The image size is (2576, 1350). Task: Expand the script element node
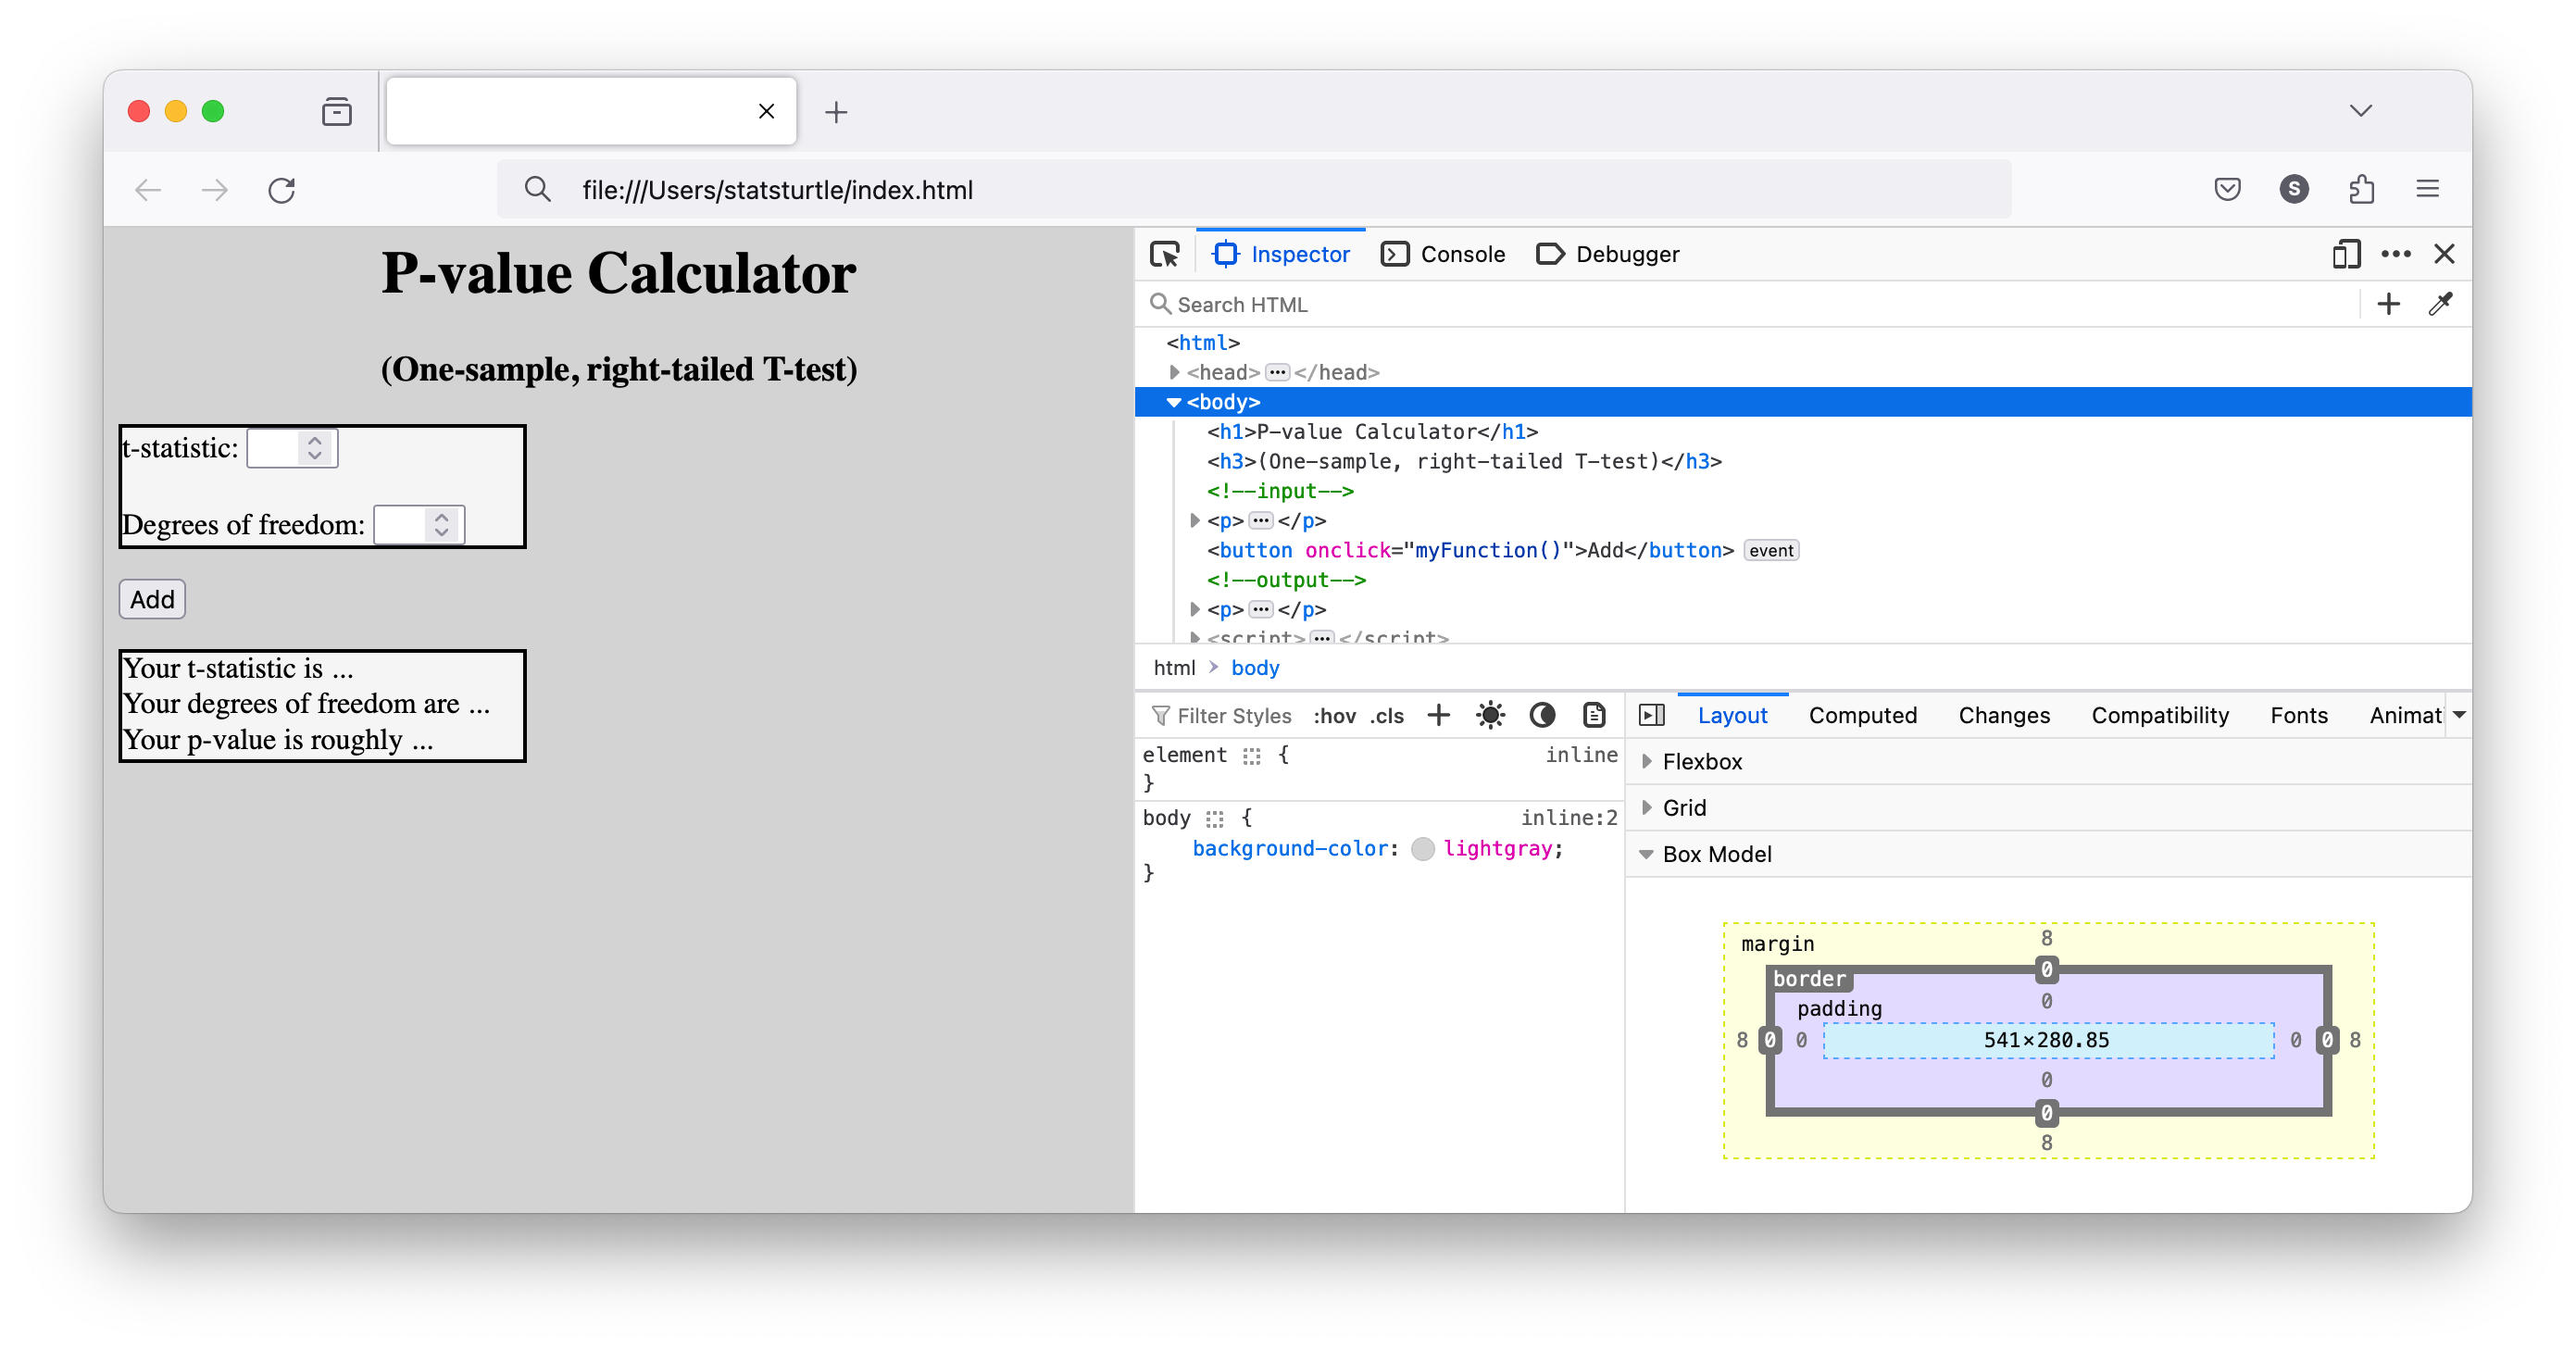click(x=1194, y=637)
